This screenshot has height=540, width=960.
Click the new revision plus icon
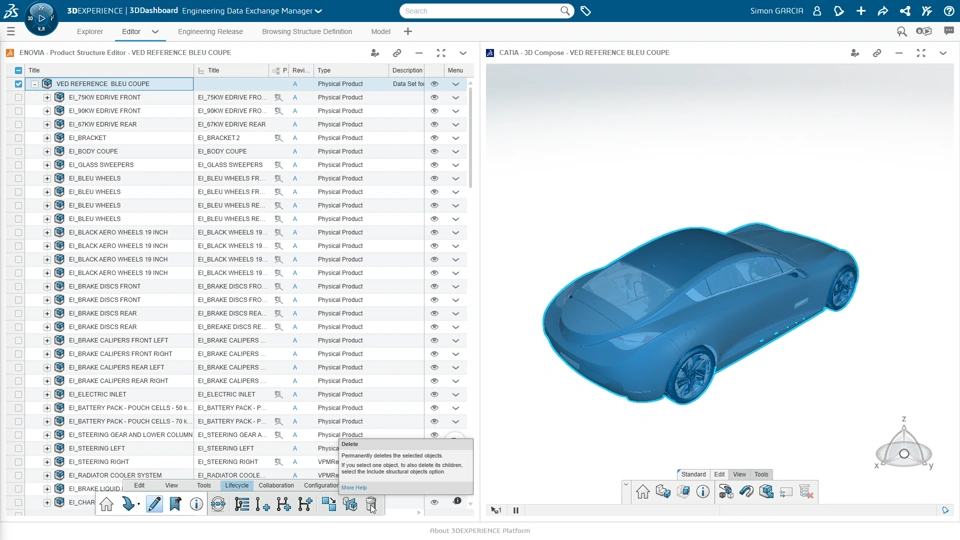coord(263,504)
